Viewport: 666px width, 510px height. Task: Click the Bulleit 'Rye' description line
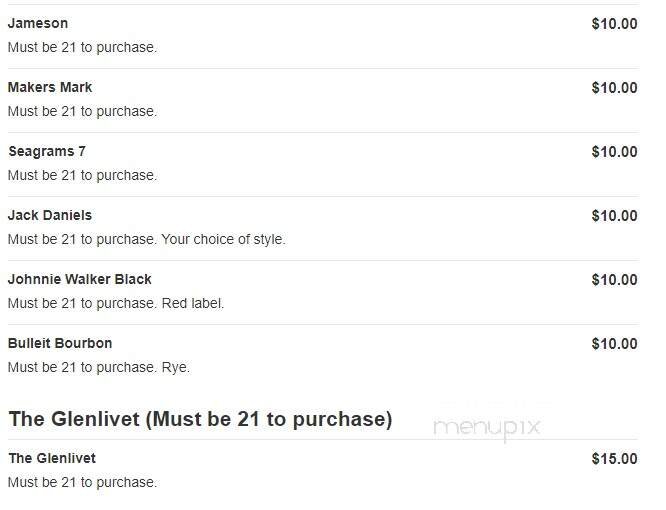click(x=175, y=367)
